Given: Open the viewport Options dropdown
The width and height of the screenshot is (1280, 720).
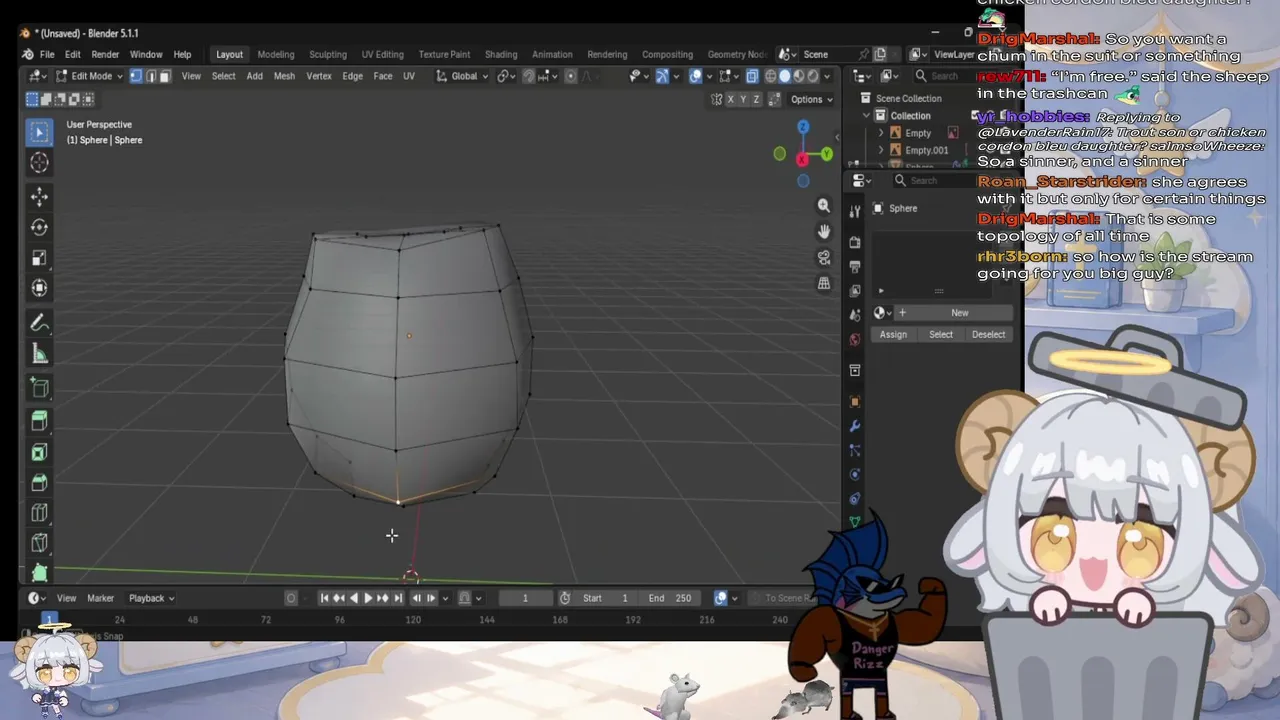Looking at the screenshot, I should tap(811, 99).
